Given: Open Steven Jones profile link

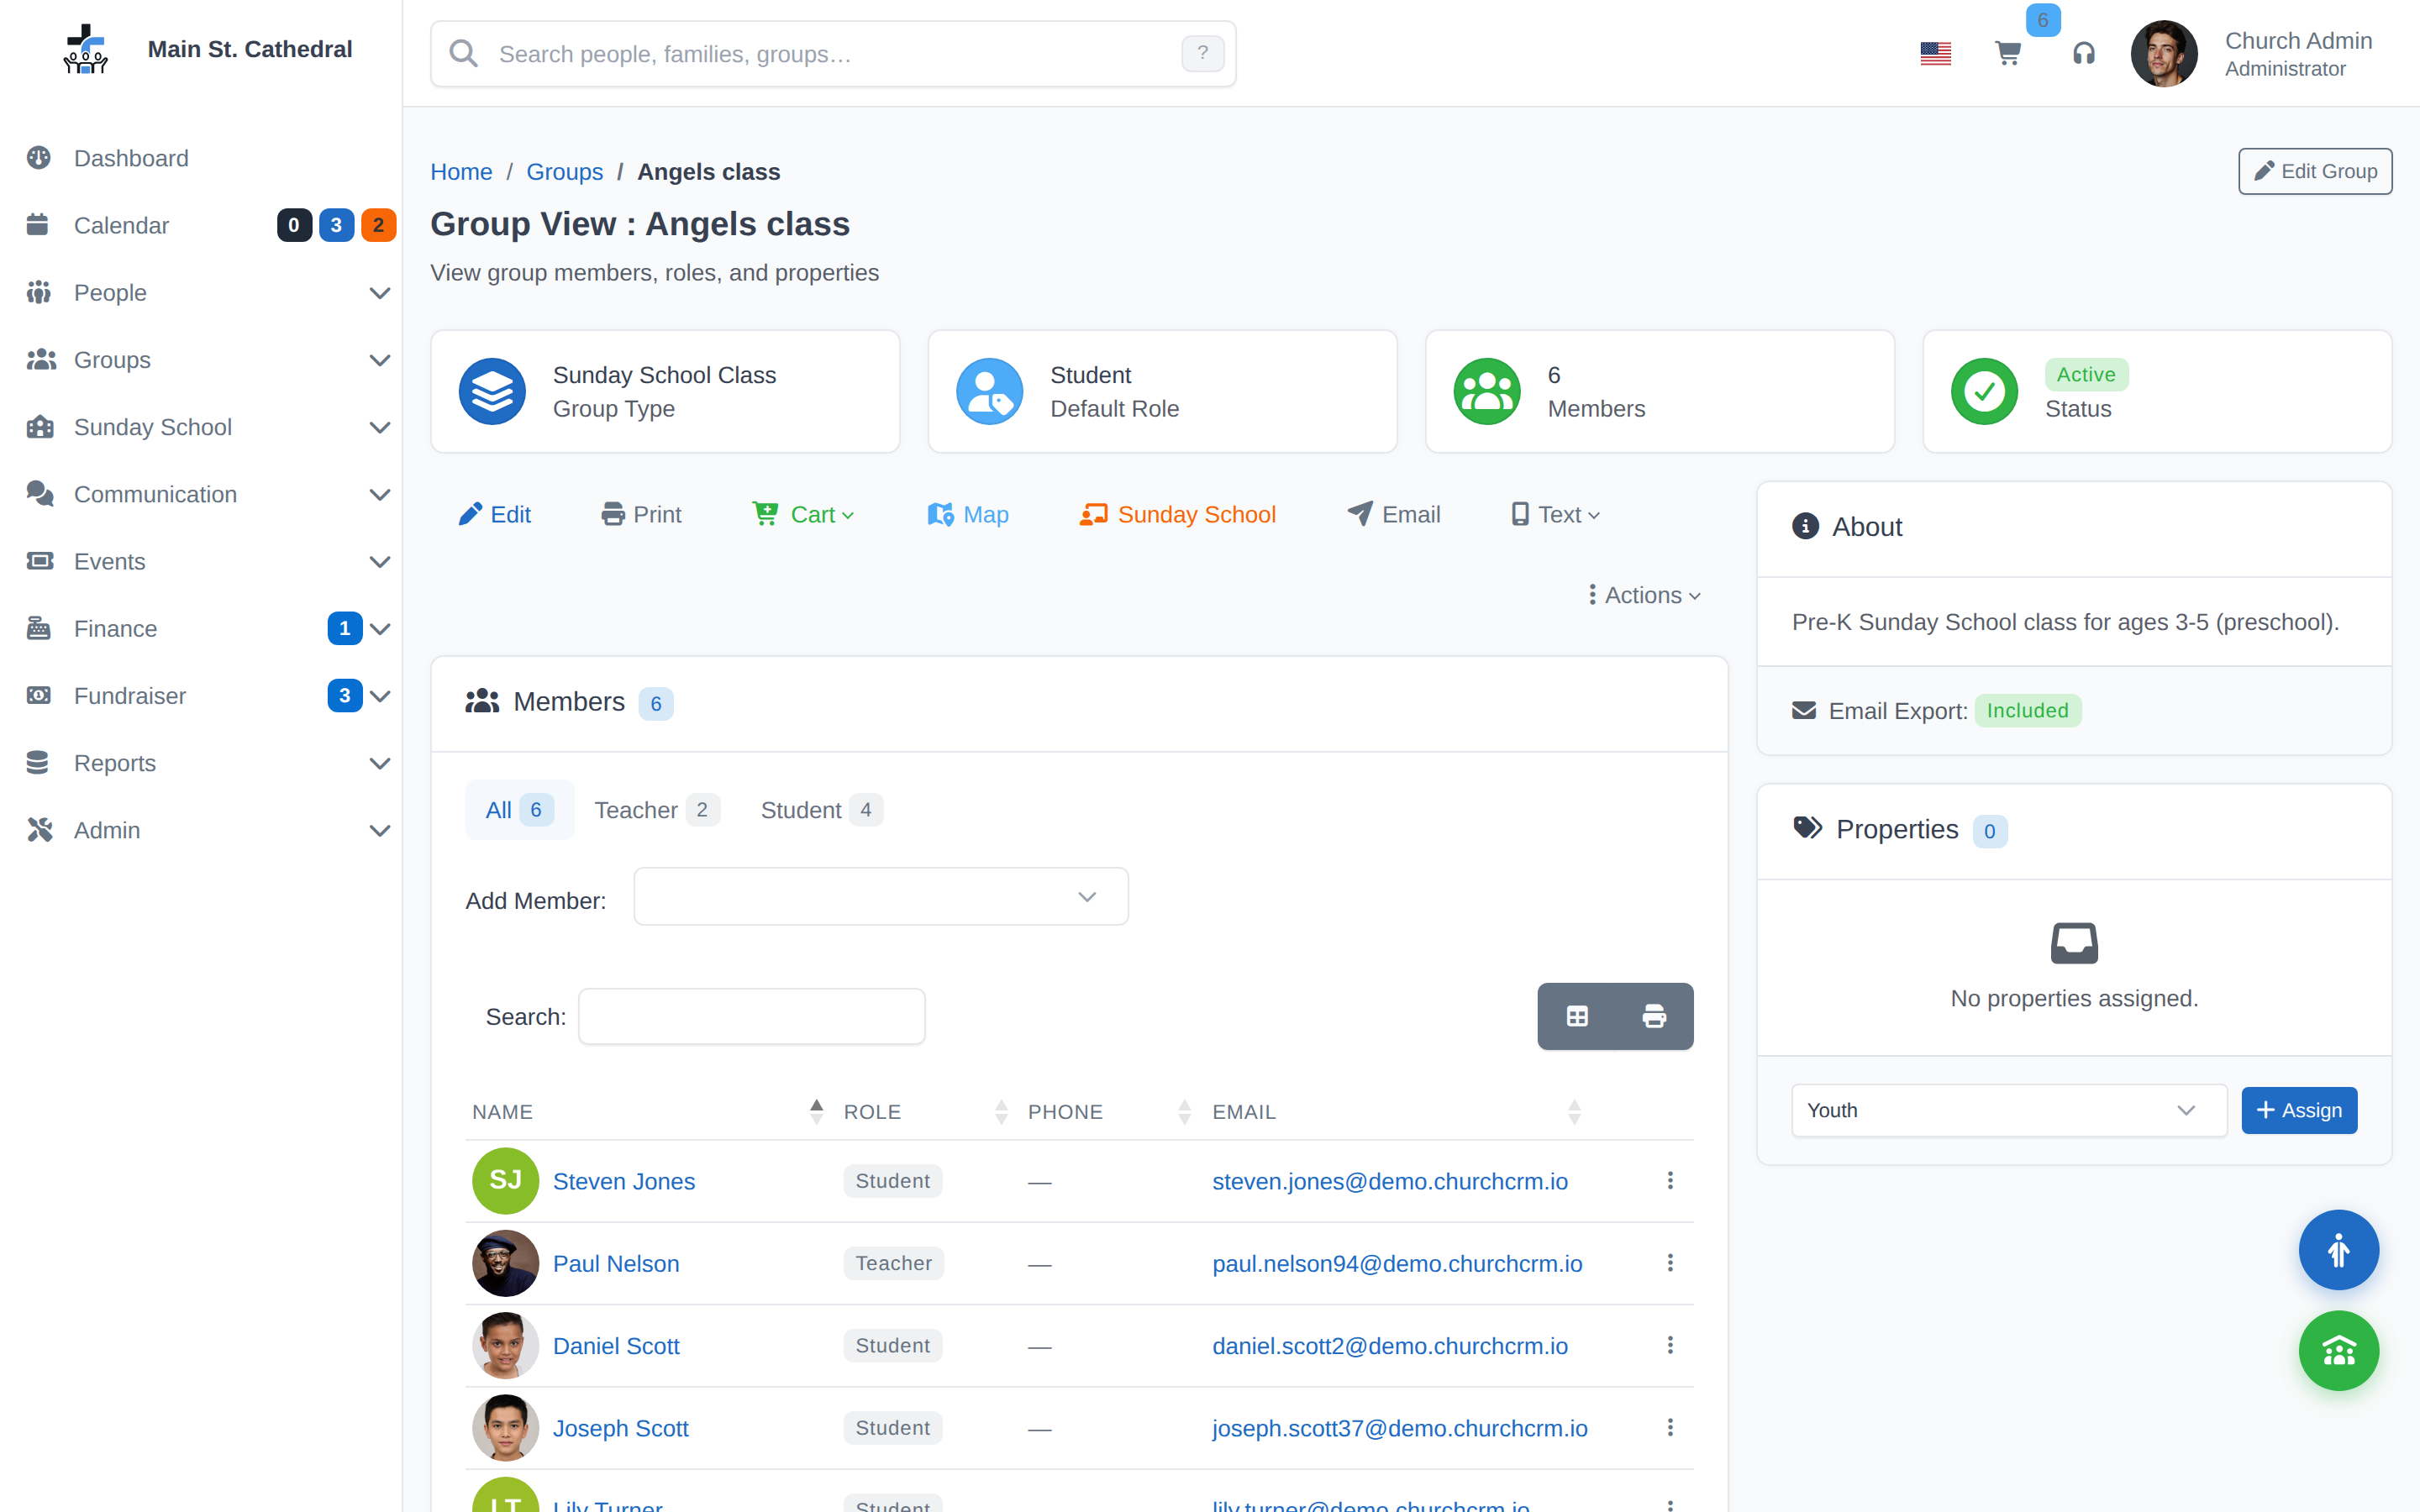Looking at the screenshot, I should [x=624, y=1181].
